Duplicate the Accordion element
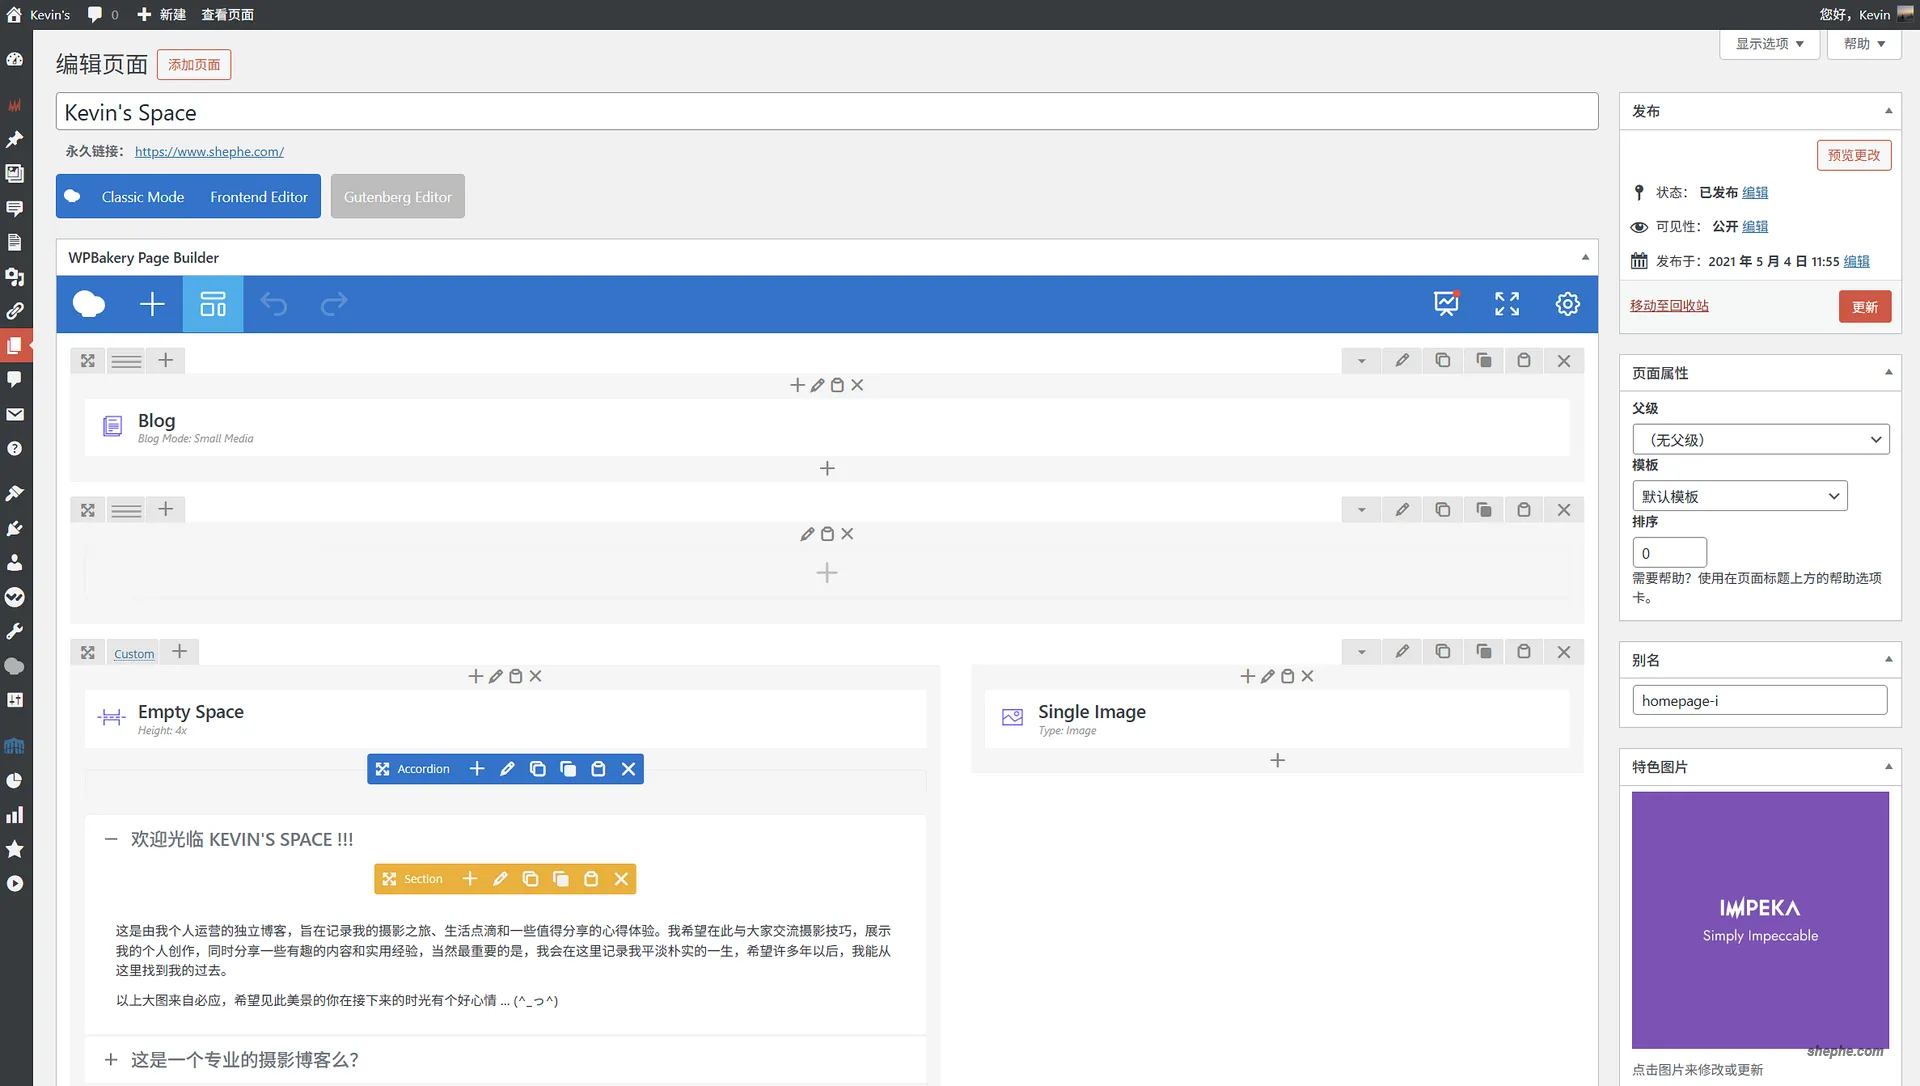Screen dimensions: 1920x1086 click(x=538, y=768)
